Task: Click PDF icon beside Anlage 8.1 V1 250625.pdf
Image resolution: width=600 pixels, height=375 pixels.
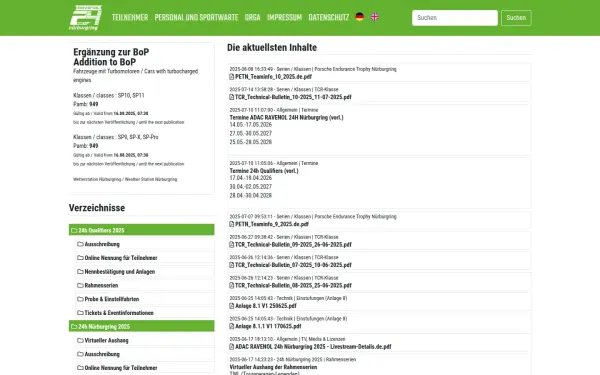Action: pyautogui.click(x=232, y=306)
